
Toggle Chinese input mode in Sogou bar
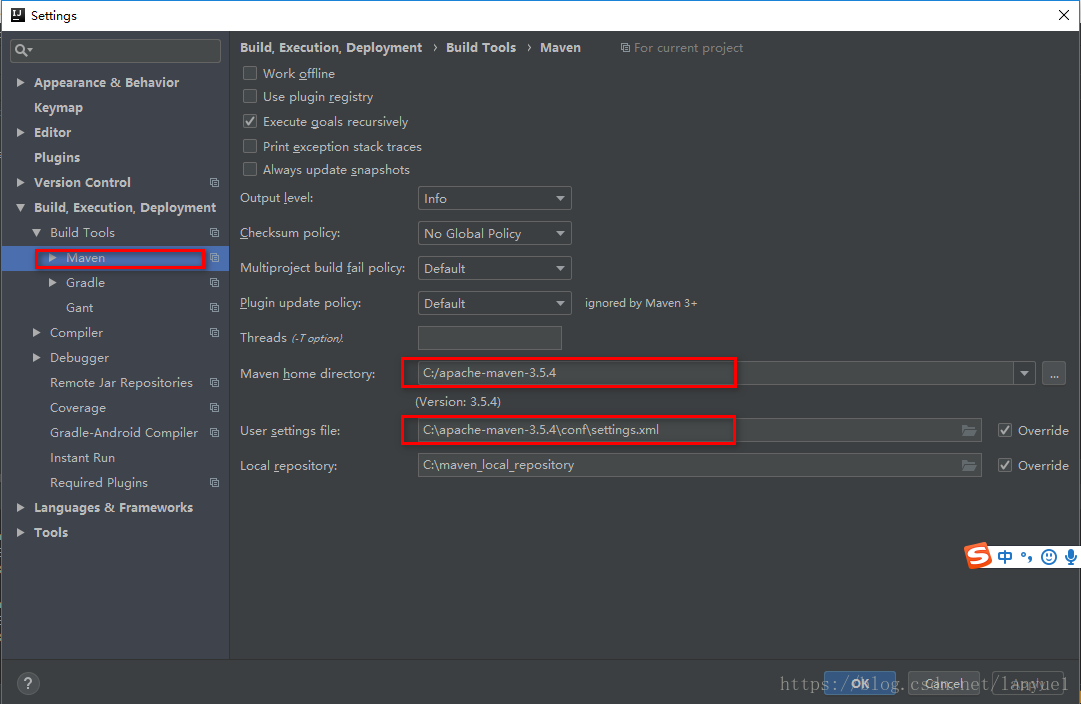(x=1005, y=556)
